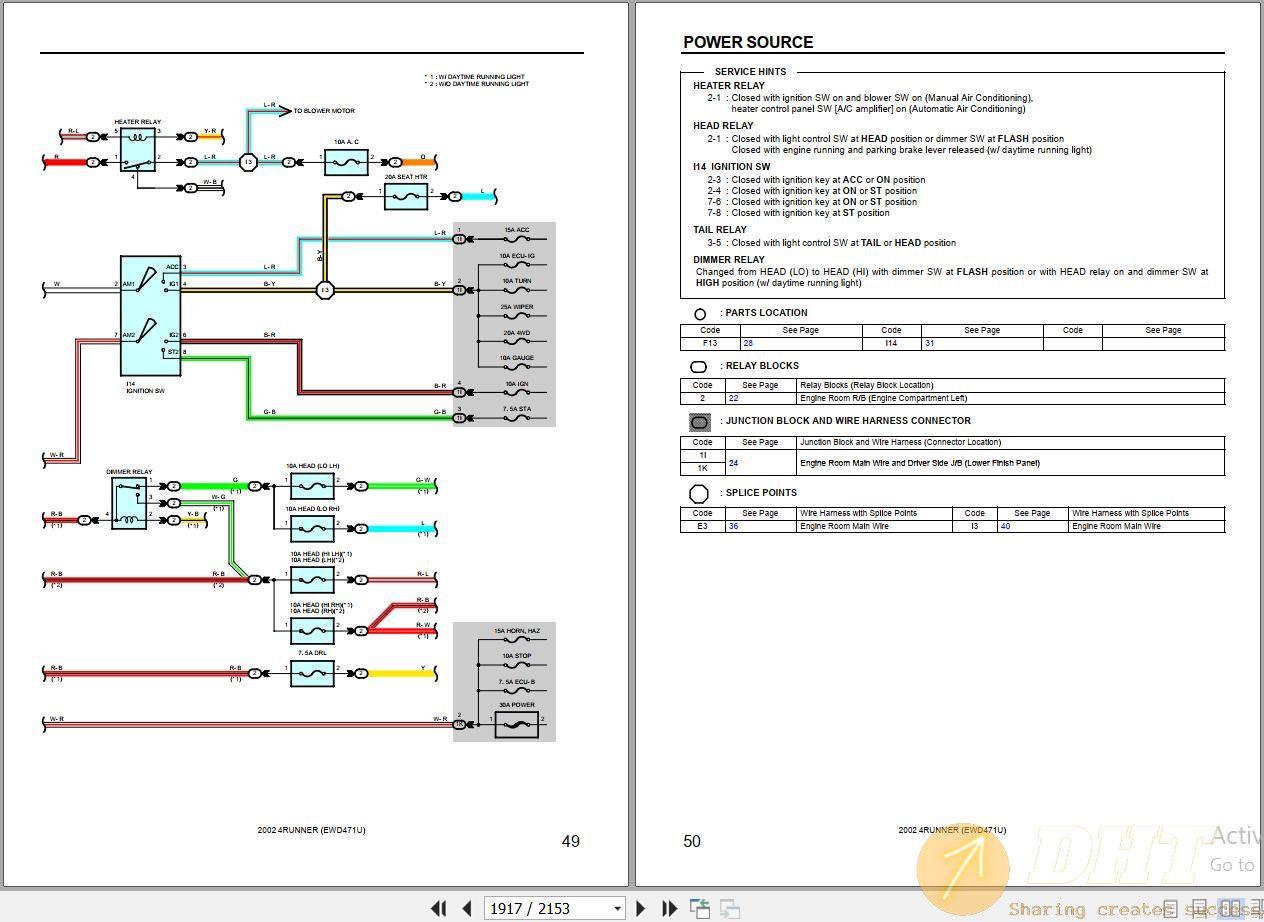Click the 1K junction block code cell
Viewport: 1264px width, 922px height.
(x=703, y=468)
